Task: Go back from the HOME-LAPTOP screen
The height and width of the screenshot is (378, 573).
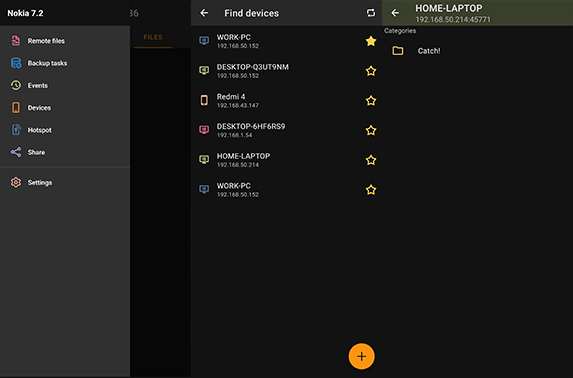Action: pyautogui.click(x=395, y=13)
